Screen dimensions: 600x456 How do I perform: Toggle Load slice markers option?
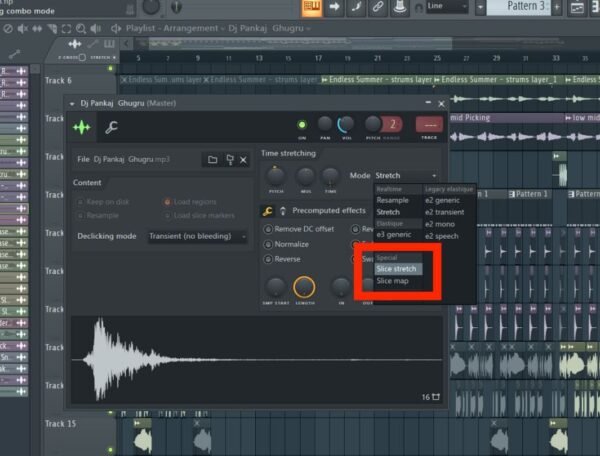tap(199, 215)
